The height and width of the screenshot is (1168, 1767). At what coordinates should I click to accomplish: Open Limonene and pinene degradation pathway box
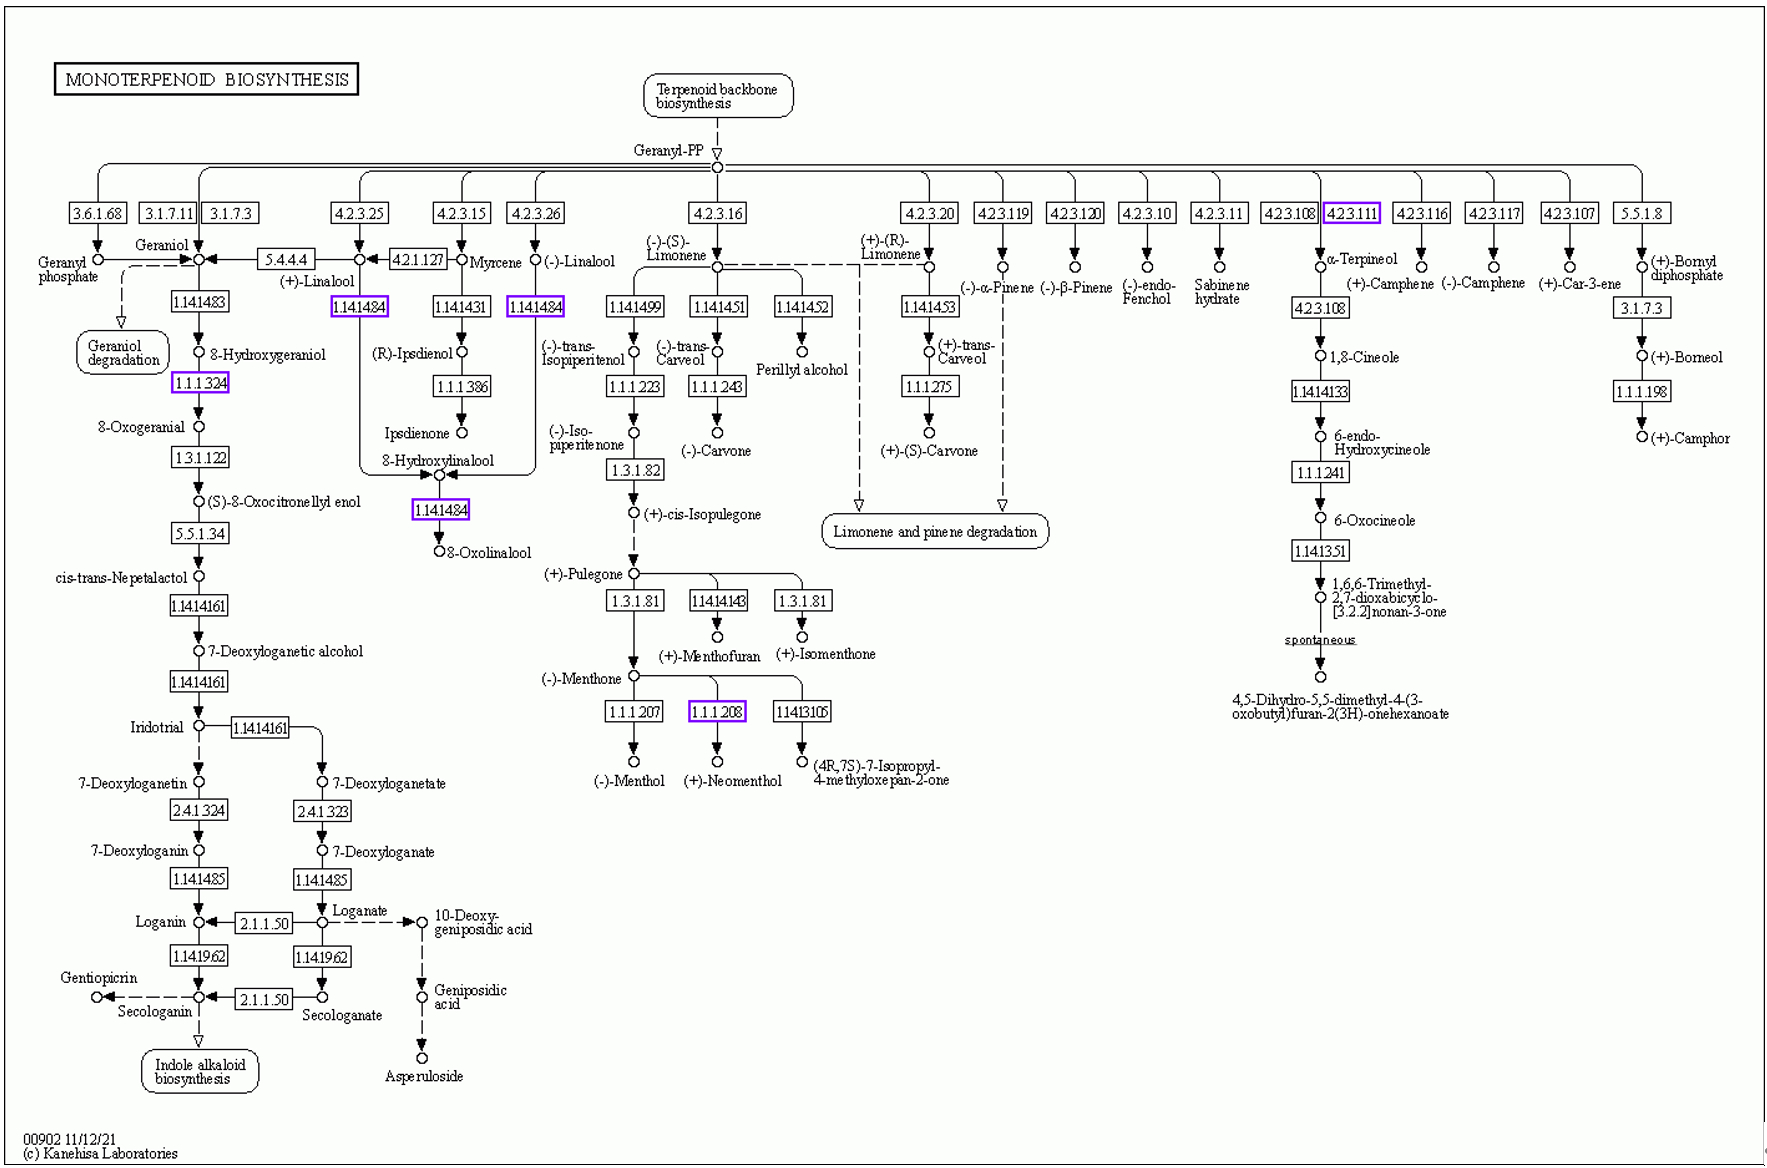click(935, 532)
